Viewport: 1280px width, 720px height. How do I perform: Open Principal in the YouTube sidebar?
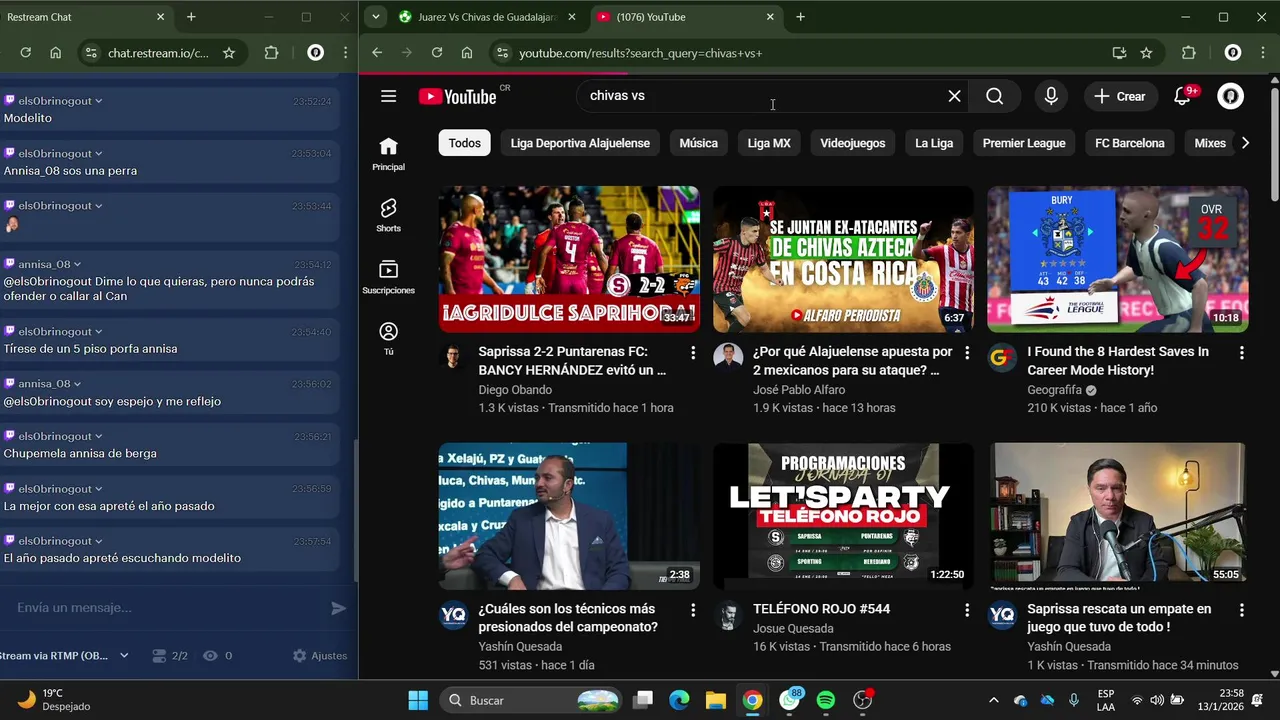pos(388,154)
